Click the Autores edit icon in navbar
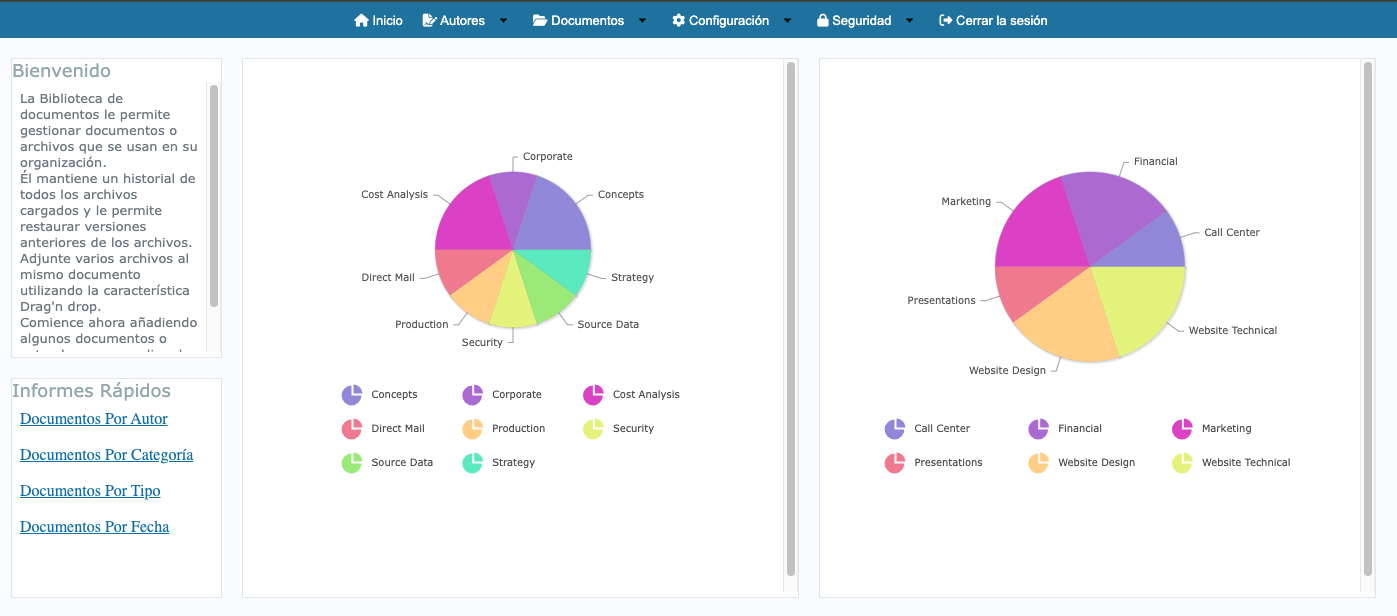Viewport: 1397px width, 616px height. click(x=429, y=20)
